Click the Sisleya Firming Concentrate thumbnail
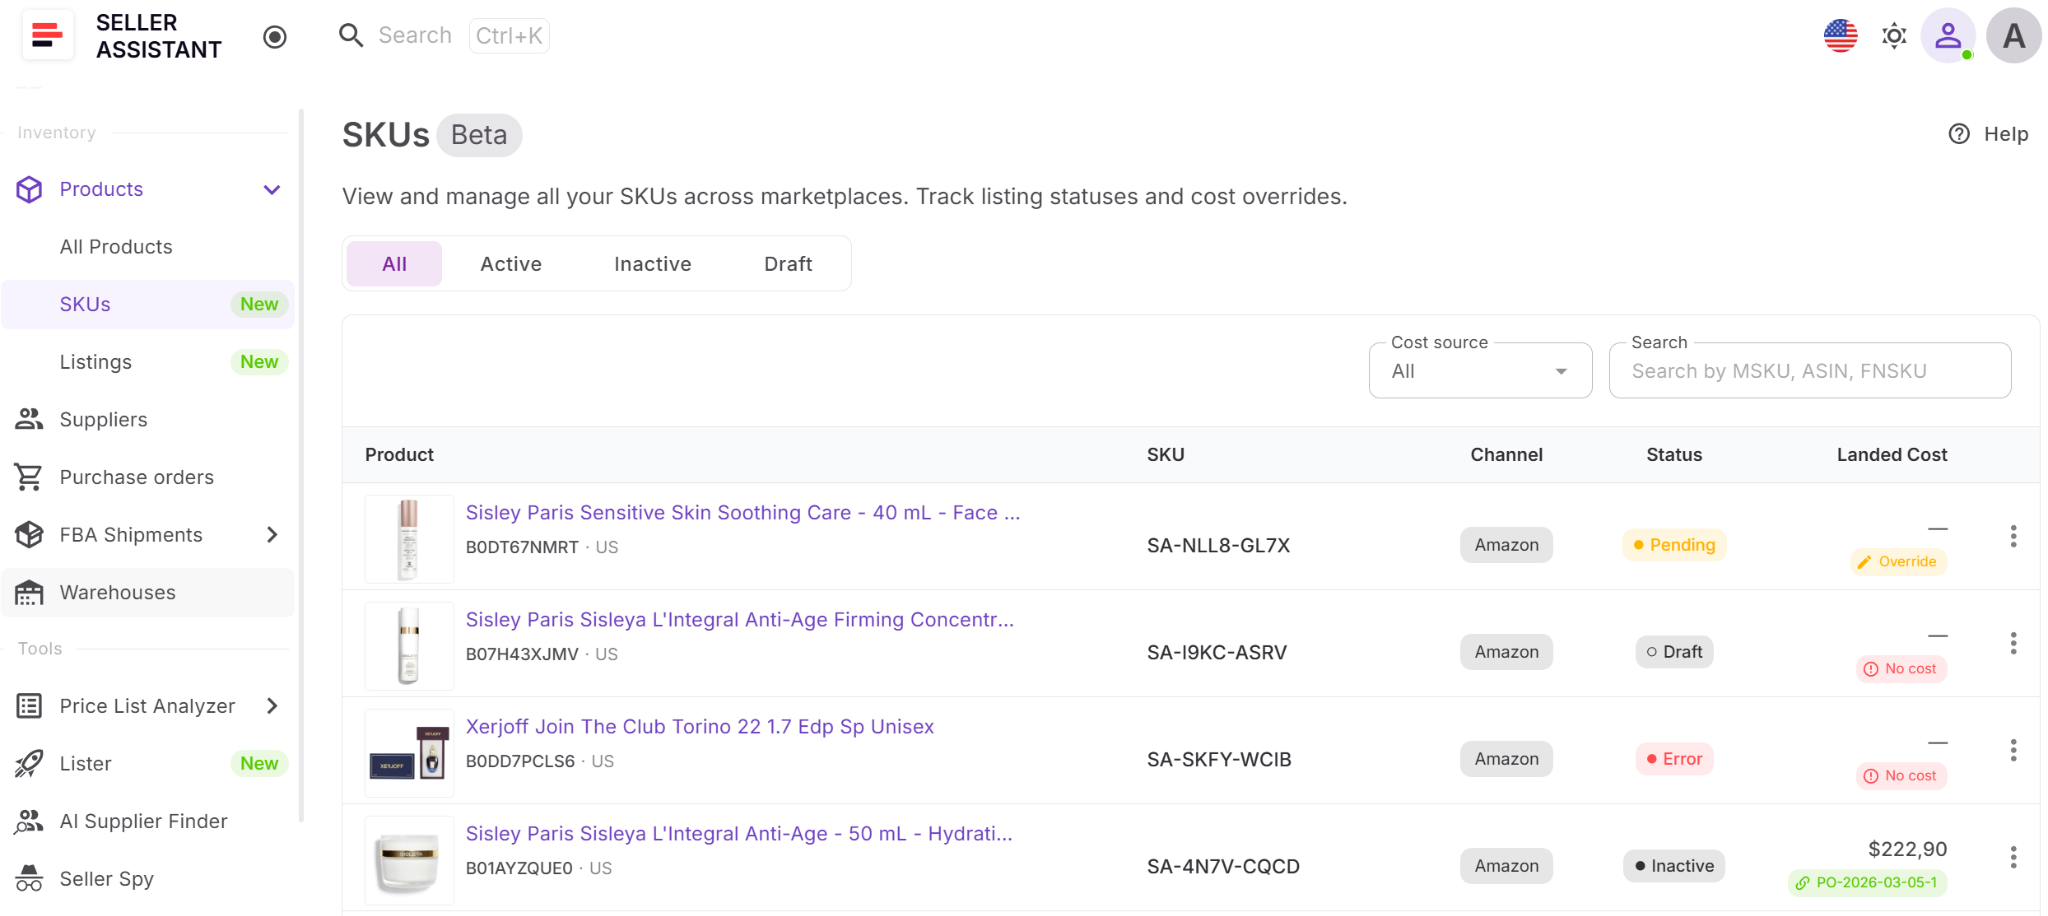This screenshot has width=2048, height=916. coord(409,646)
